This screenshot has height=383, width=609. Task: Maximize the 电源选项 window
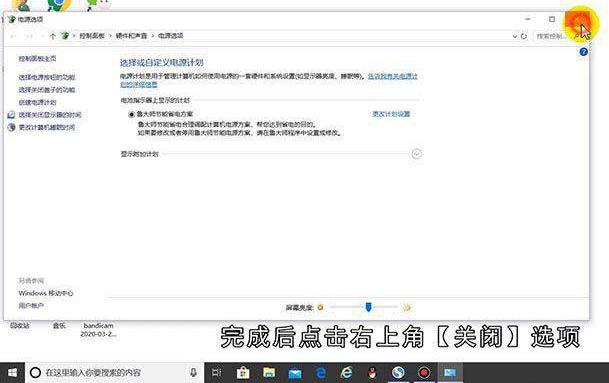[552, 19]
